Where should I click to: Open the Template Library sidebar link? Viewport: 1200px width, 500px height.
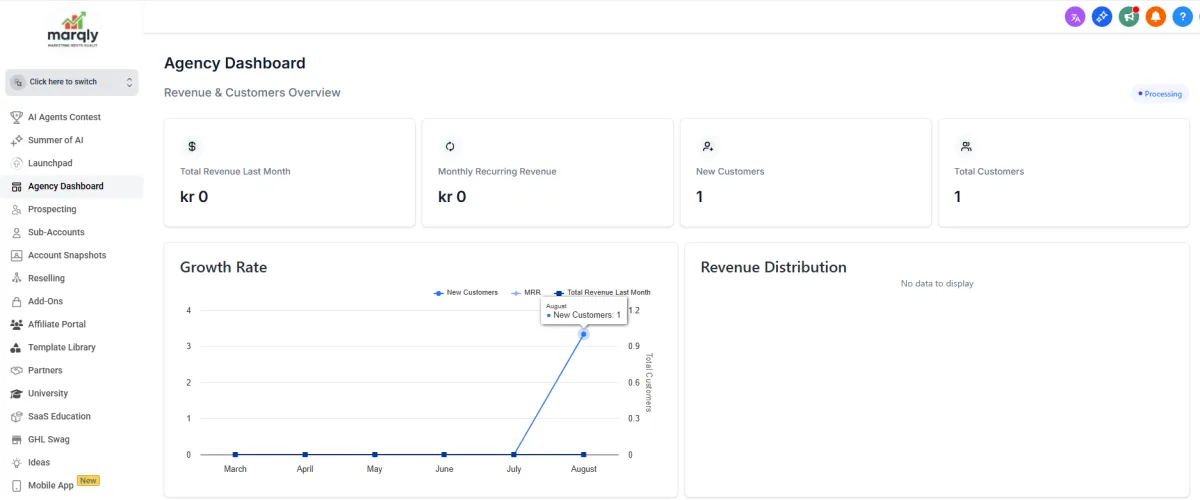pyautogui.click(x=61, y=347)
